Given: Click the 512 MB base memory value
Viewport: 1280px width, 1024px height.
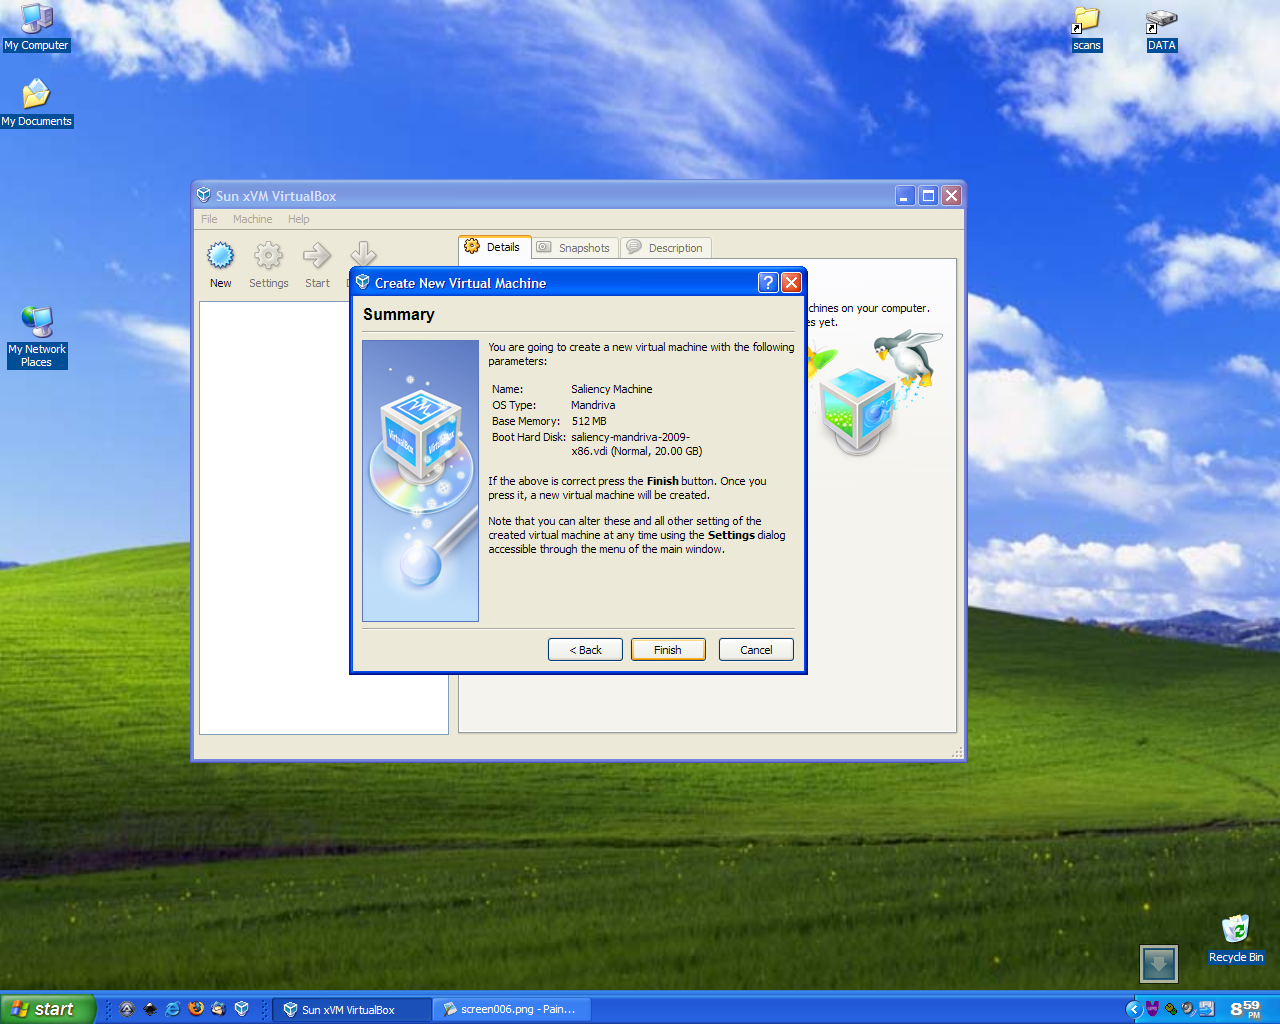Looking at the screenshot, I should coord(589,421).
